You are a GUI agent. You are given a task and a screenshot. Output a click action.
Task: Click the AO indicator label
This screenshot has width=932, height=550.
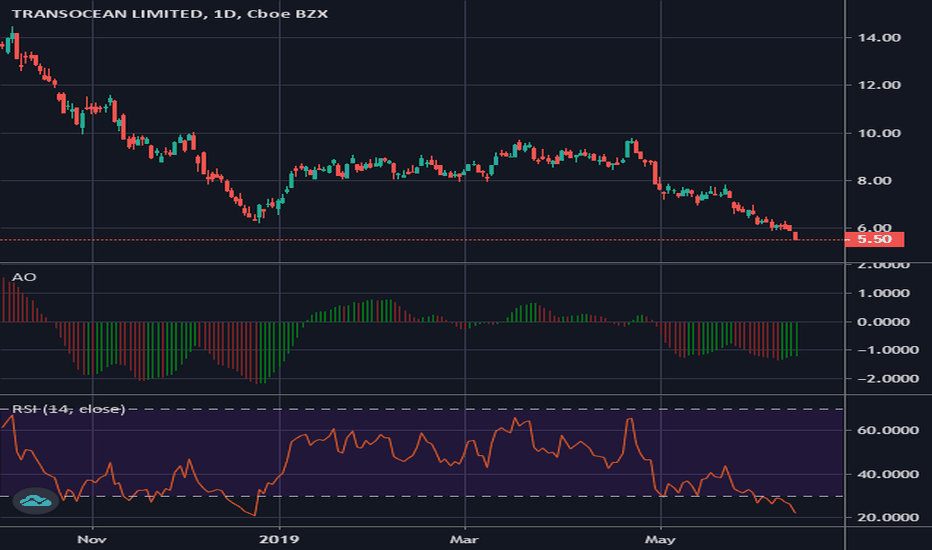tap(24, 277)
